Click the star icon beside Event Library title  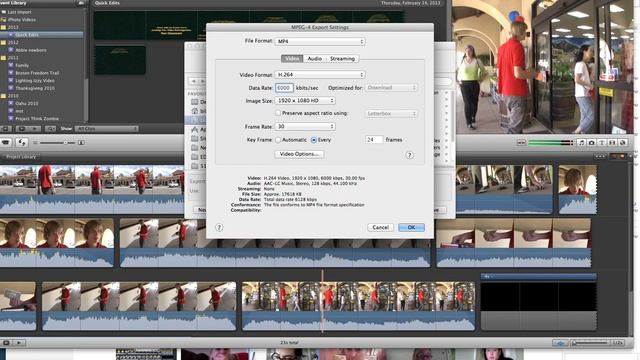click(81, 3)
